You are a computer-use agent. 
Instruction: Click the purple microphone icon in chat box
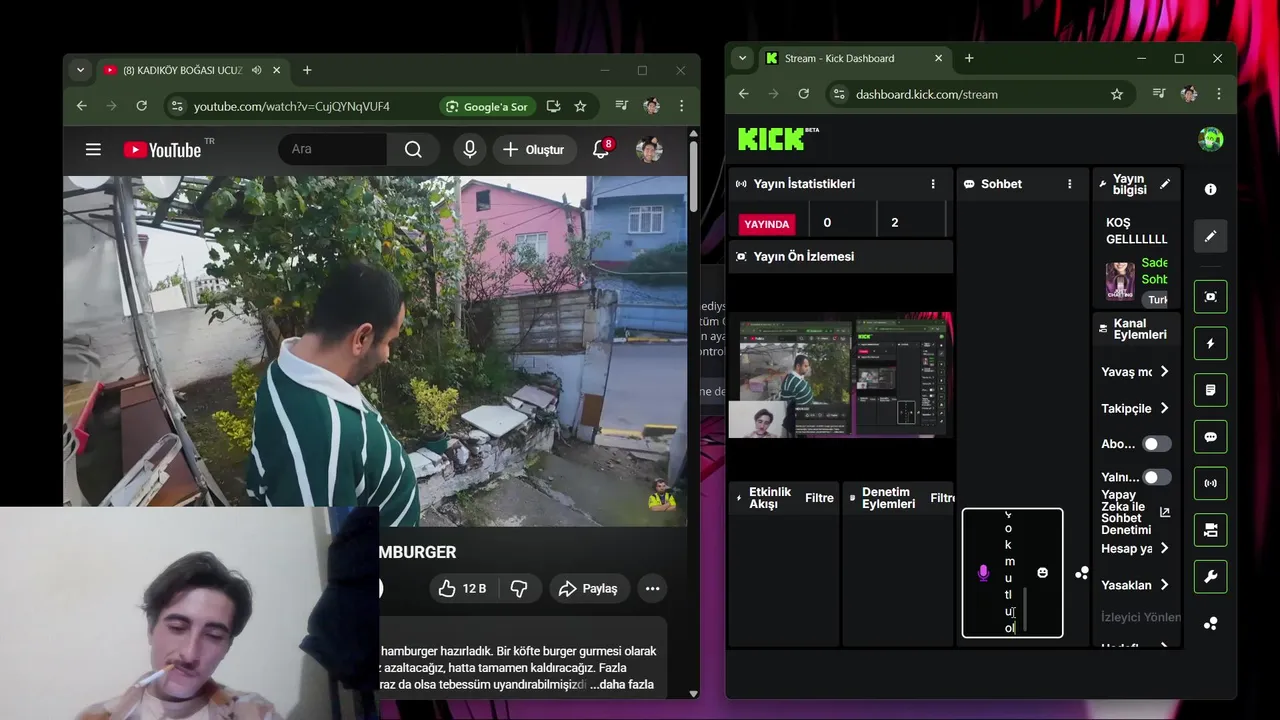(983, 573)
